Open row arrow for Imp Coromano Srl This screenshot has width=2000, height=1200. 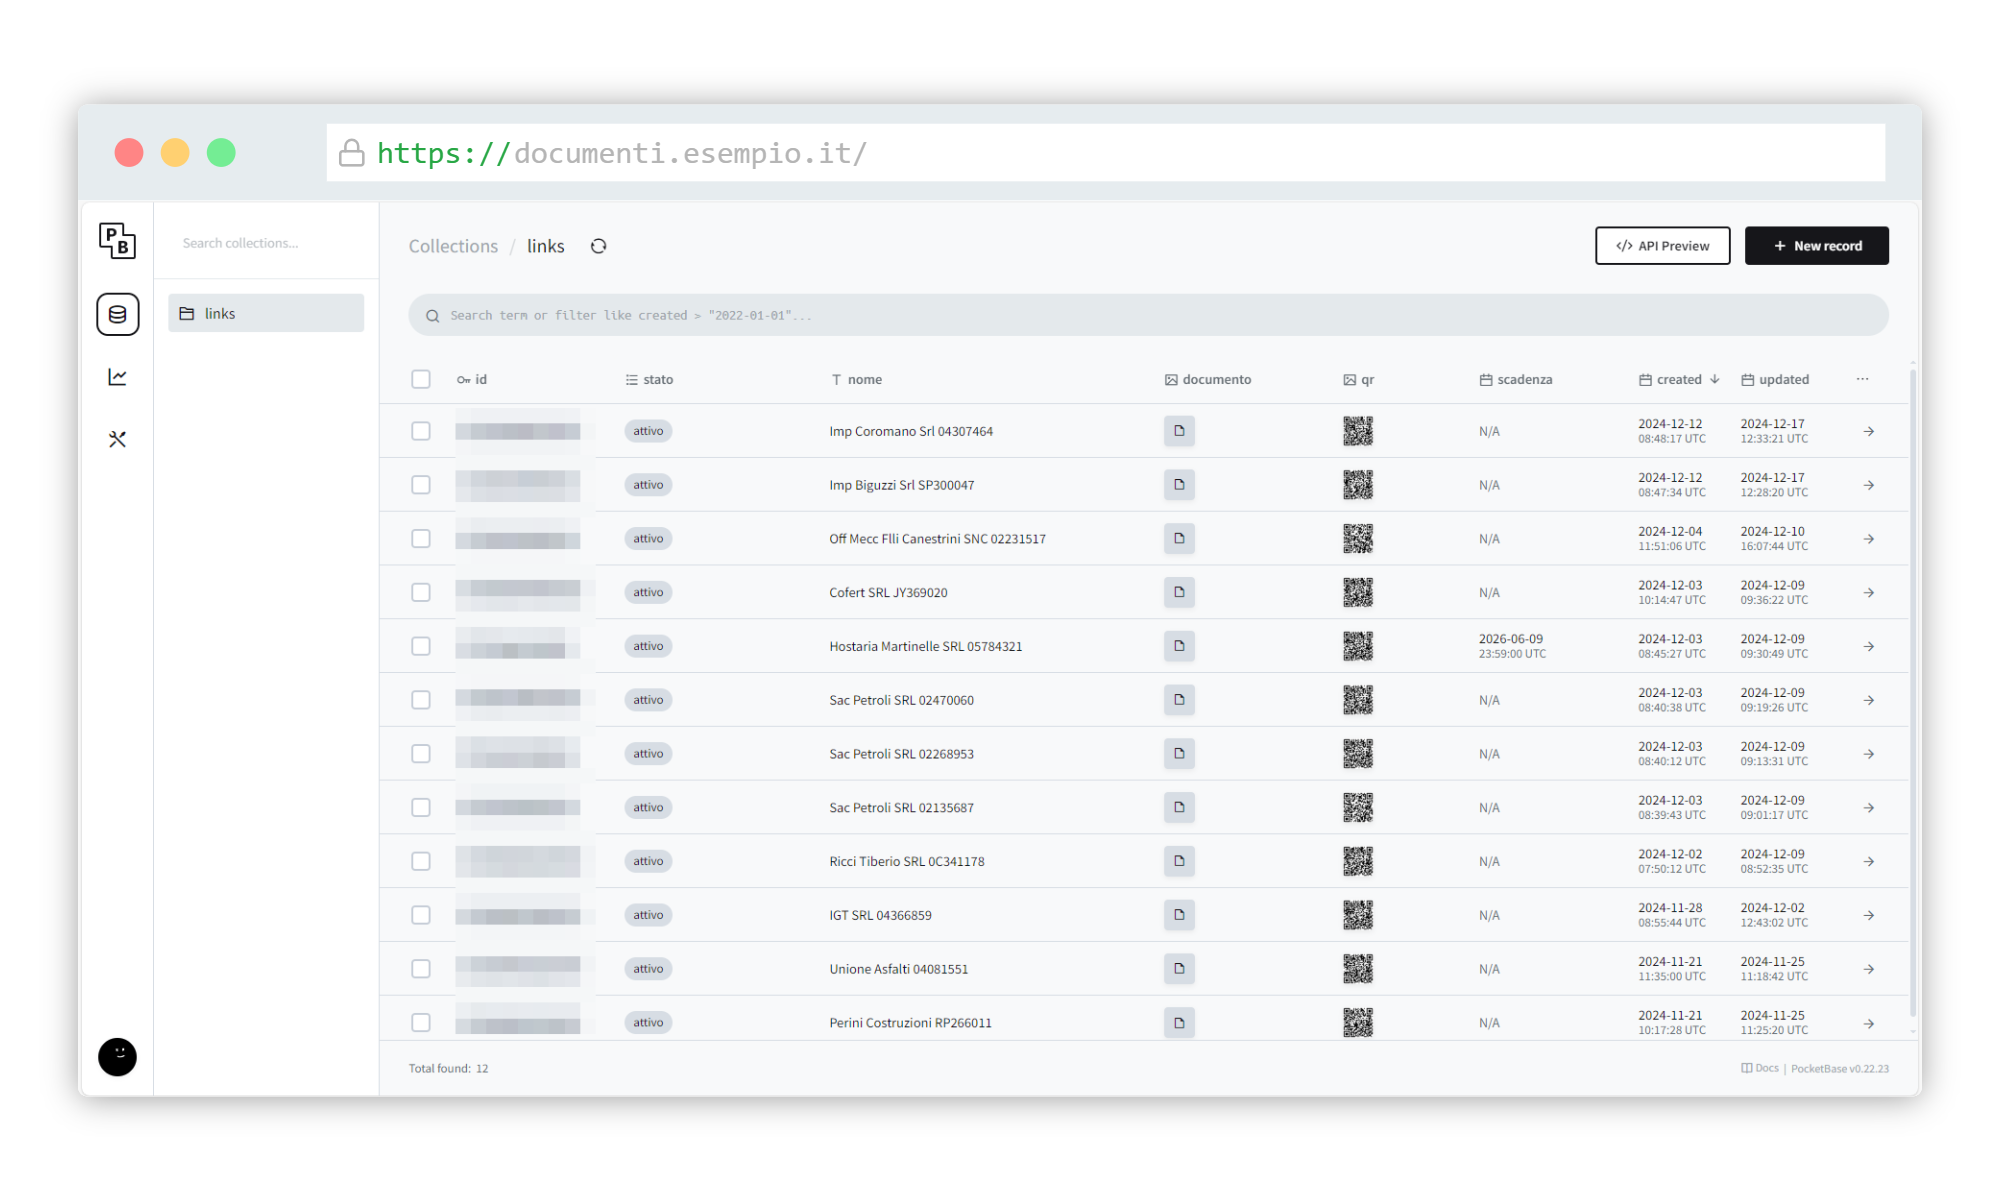tap(1868, 431)
